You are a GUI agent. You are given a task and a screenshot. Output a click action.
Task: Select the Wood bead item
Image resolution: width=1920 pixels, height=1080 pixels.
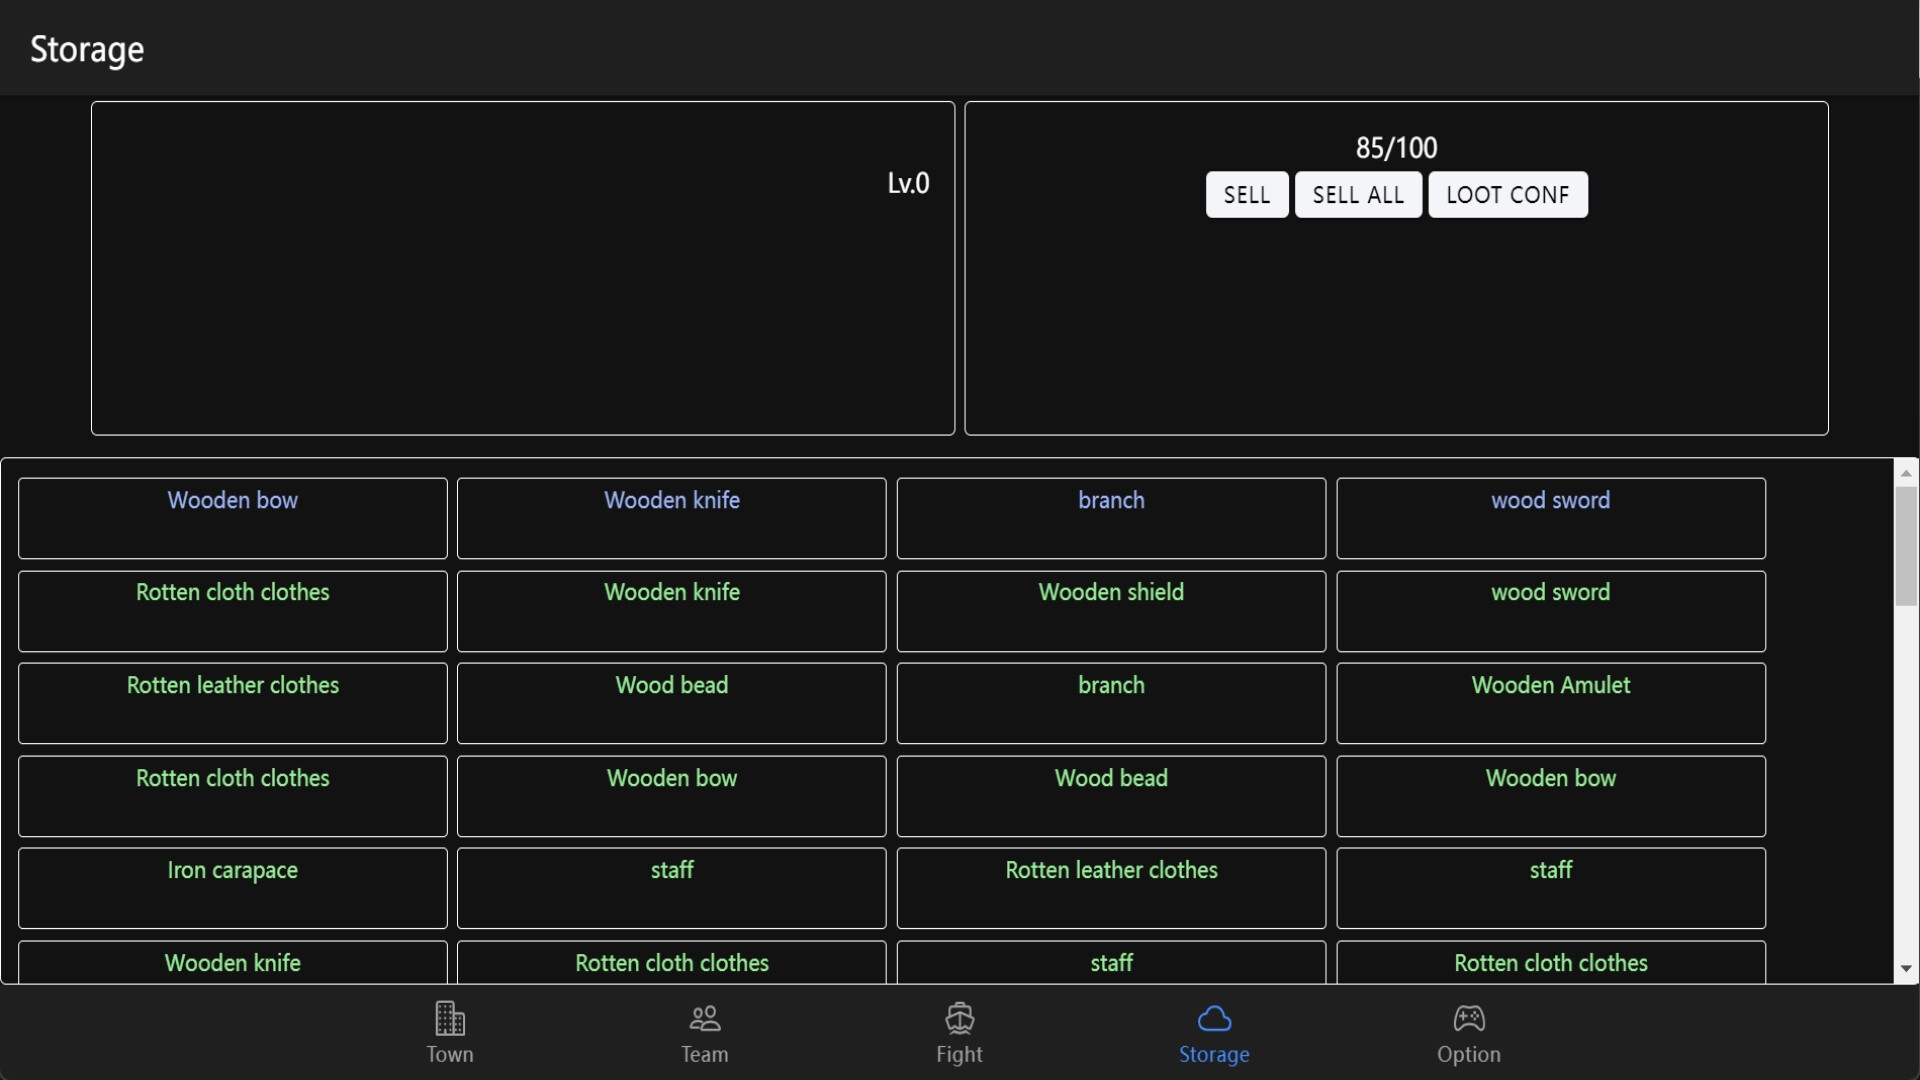click(671, 703)
